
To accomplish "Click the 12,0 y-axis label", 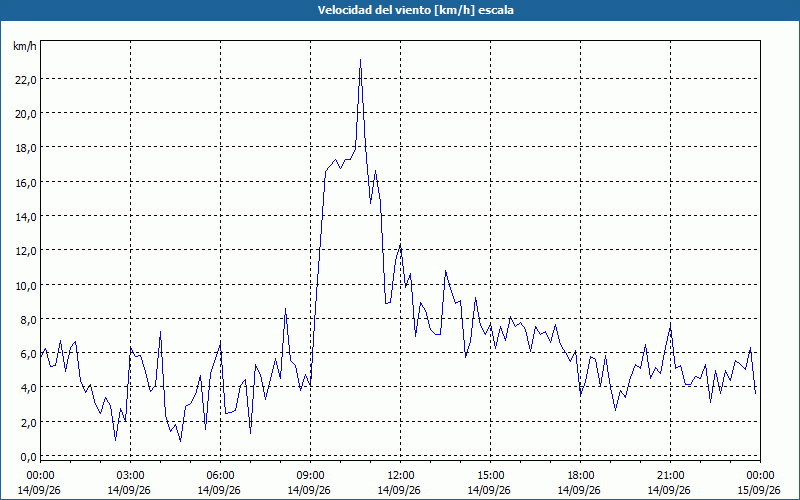I will coord(26,251).
